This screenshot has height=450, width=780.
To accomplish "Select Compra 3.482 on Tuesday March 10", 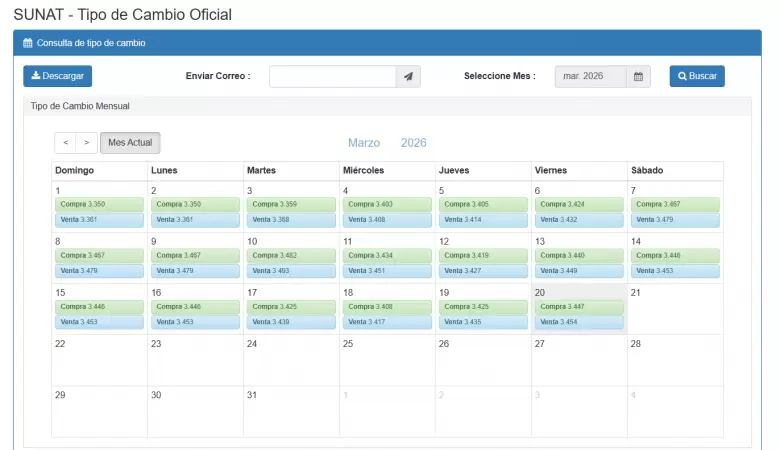I will [x=291, y=256].
